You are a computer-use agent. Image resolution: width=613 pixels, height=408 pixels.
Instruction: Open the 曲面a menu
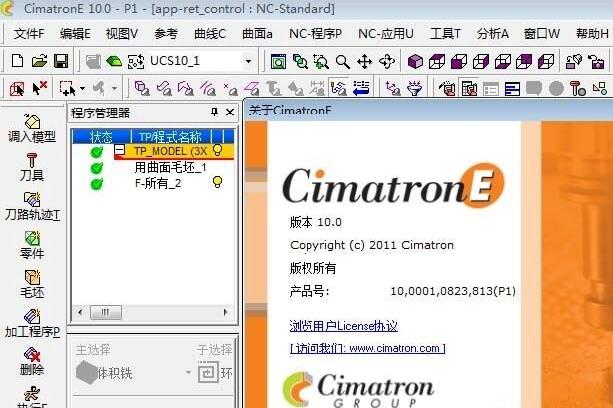[257, 34]
